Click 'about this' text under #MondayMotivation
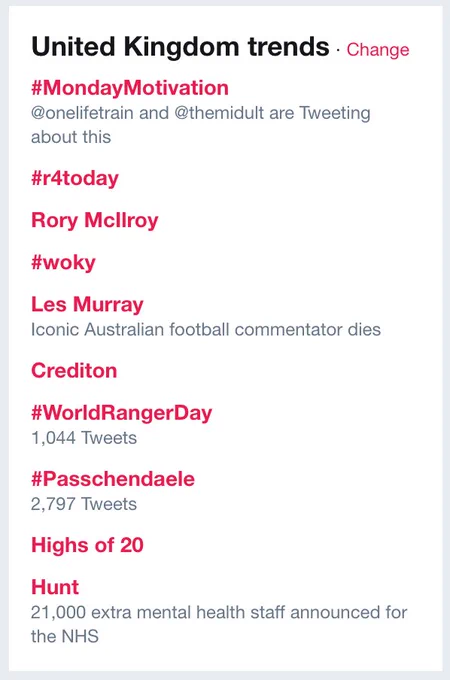 (71, 137)
